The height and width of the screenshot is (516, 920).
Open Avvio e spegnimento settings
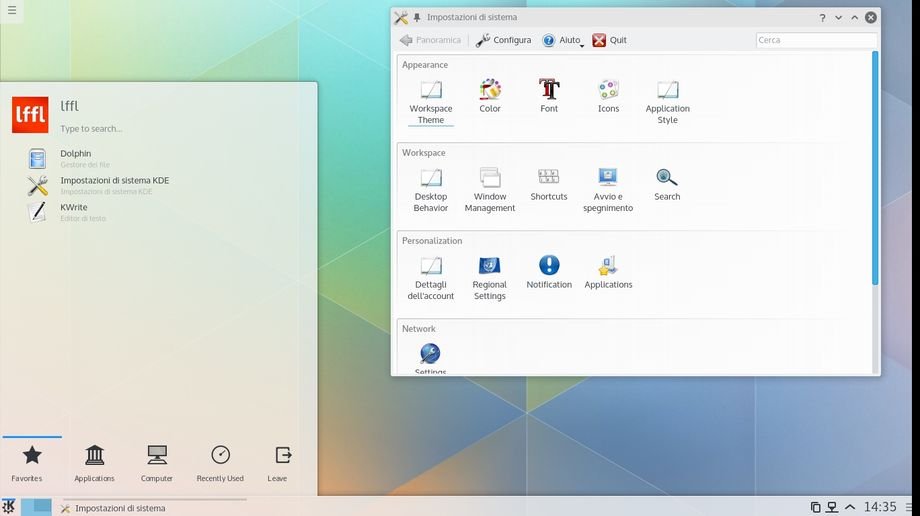click(608, 189)
